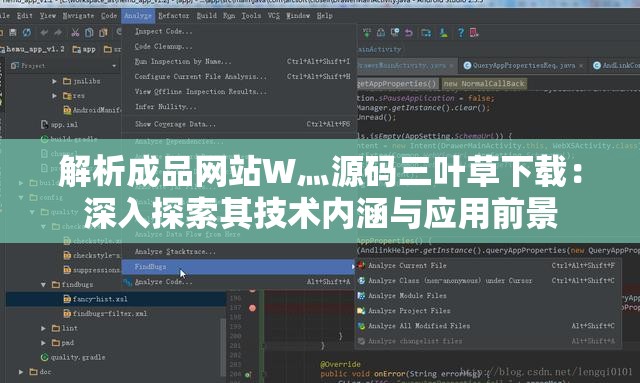Screen dimensions: 640x383
Task: Open the Build menu
Action: tap(207, 16)
